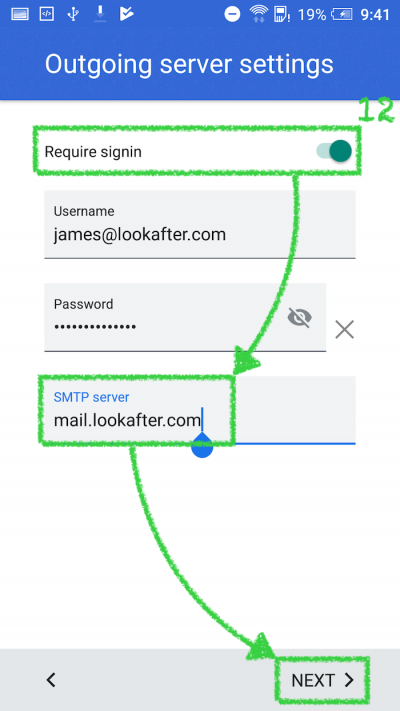Viewport: 400px width, 711px height.
Task: Tap the battery charging icon
Action: click(x=342, y=15)
